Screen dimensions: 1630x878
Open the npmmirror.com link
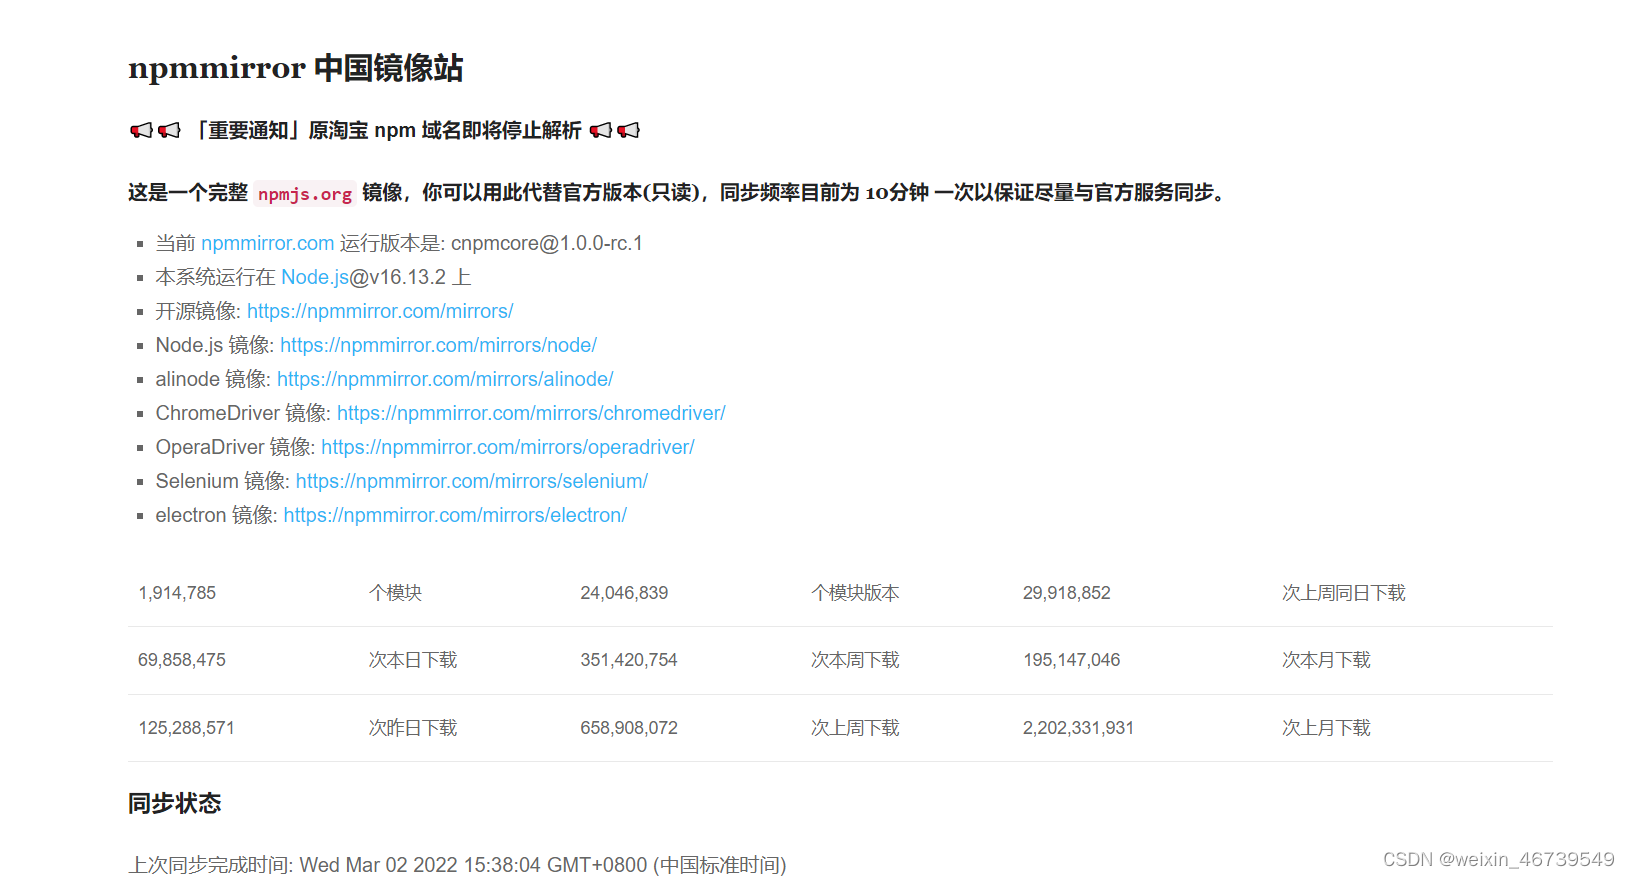click(268, 243)
